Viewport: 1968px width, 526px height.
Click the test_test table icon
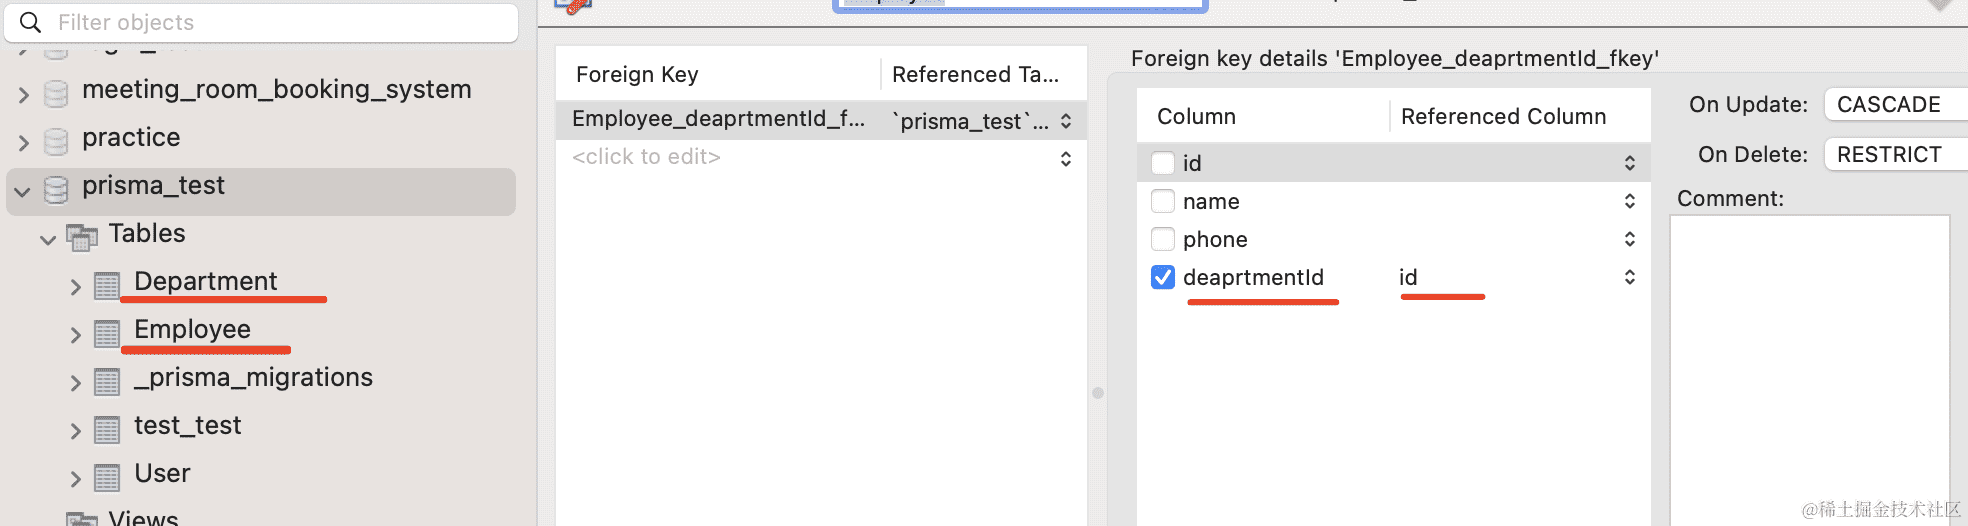[107, 430]
